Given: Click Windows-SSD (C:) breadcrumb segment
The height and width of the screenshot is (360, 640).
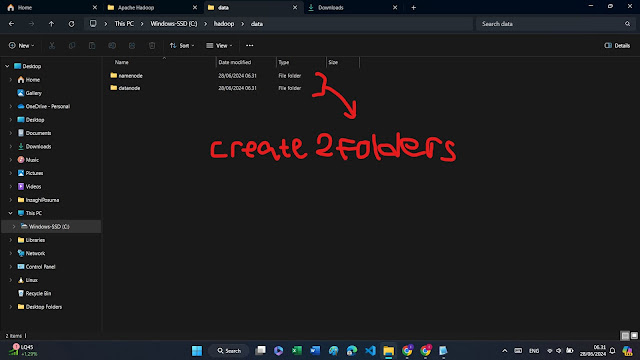Looking at the screenshot, I should [174, 24].
